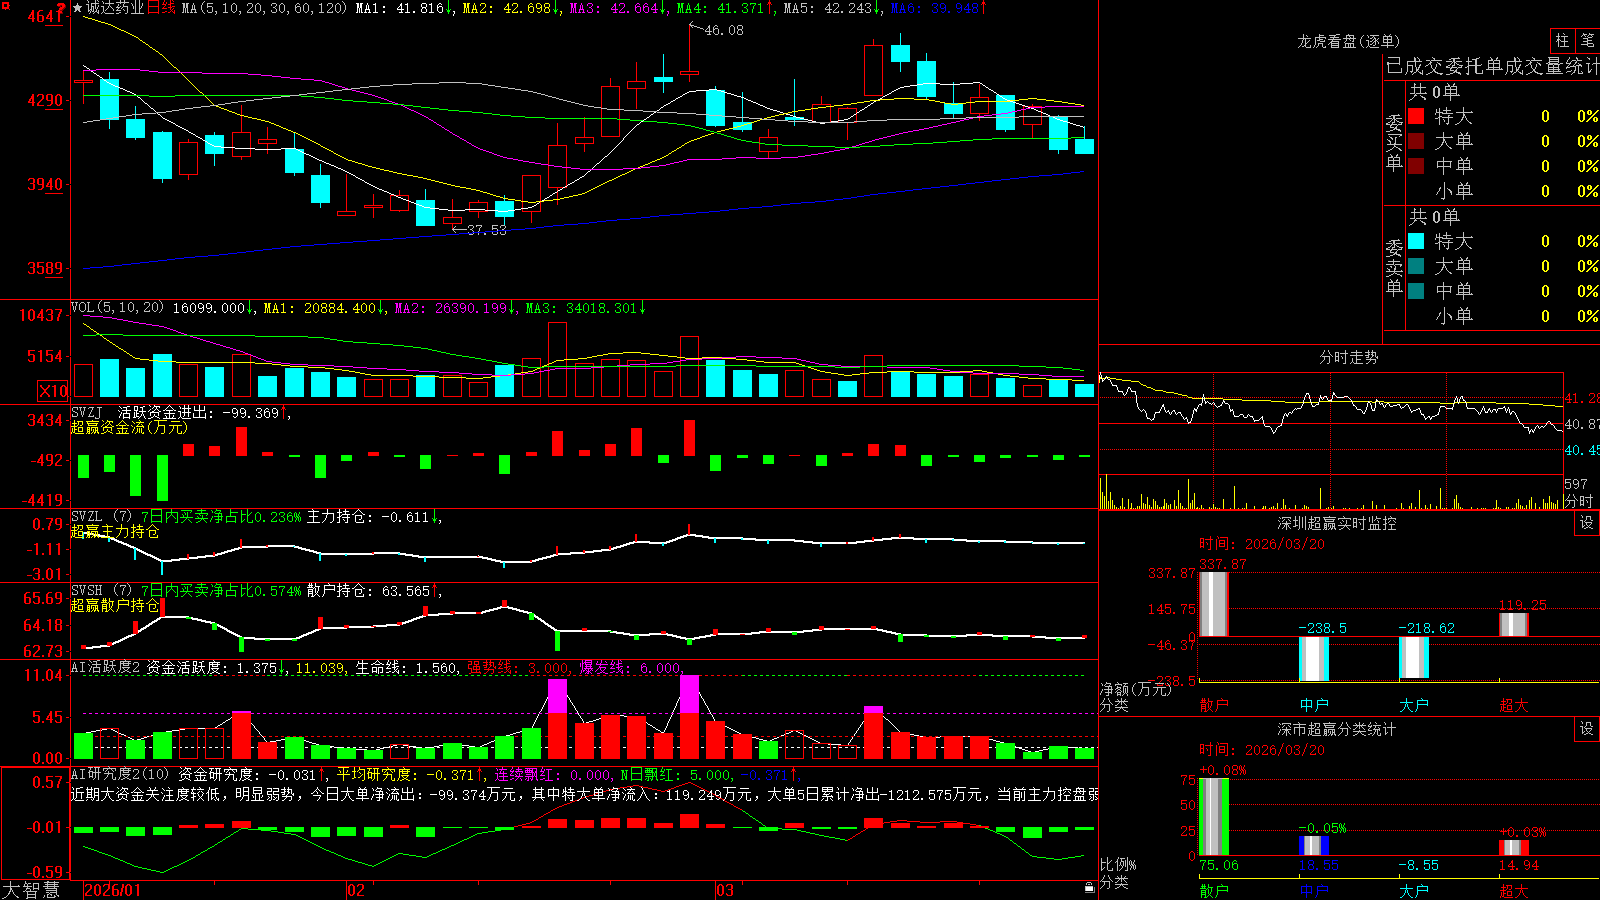Click the MA3: 42.664 value
Viewport: 1600px width, 900px height.
(x=618, y=8)
